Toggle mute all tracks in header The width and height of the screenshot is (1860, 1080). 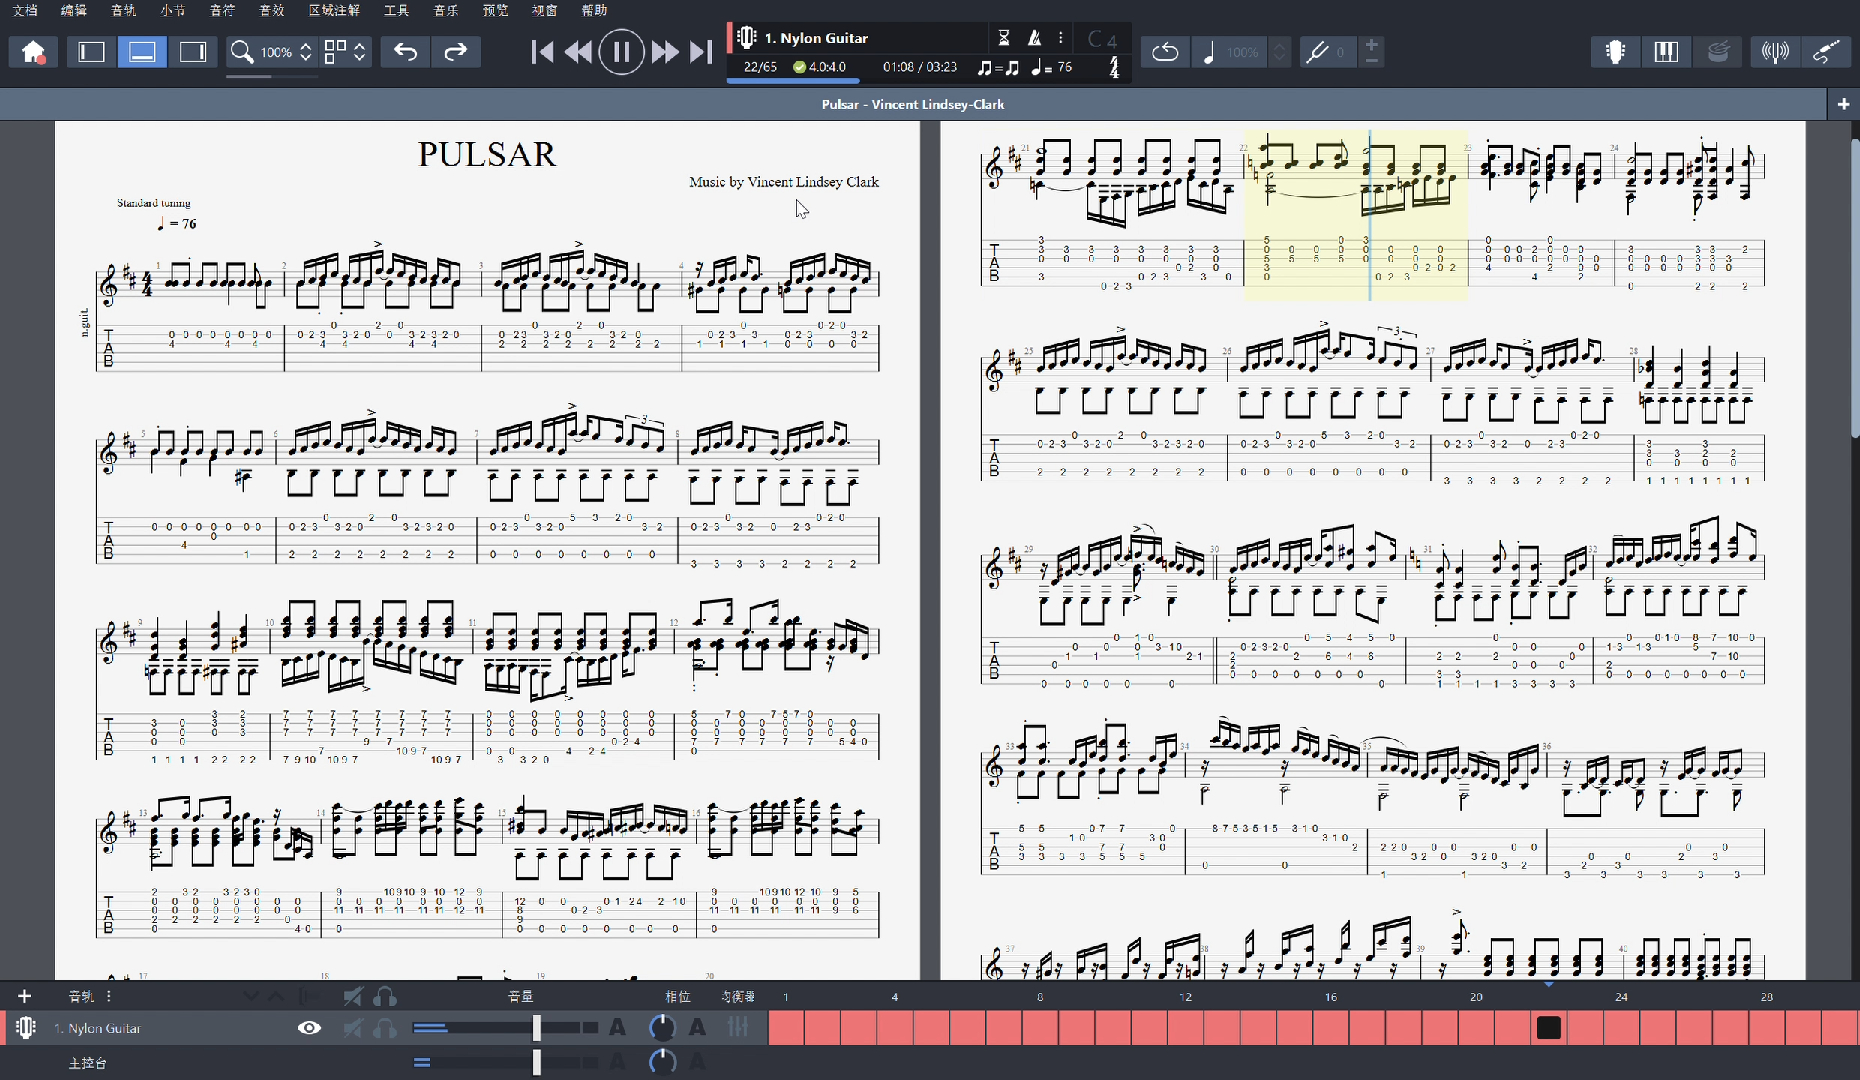(353, 996)
